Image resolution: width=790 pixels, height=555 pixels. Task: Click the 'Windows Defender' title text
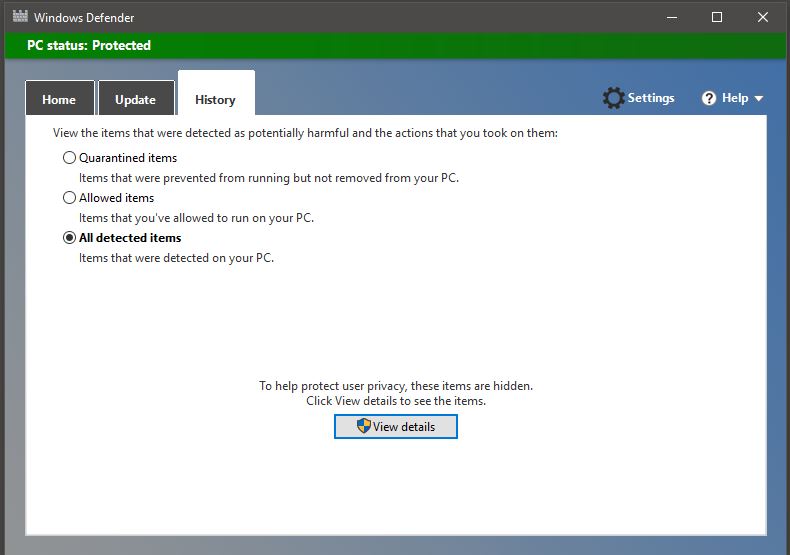click(x=84, y=18)
